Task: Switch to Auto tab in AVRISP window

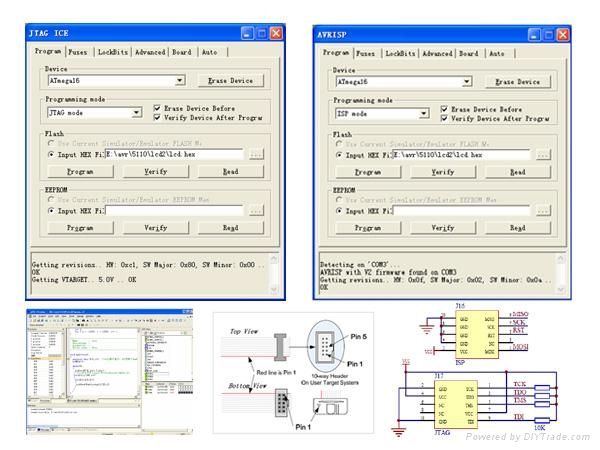Action: (497, 54)
